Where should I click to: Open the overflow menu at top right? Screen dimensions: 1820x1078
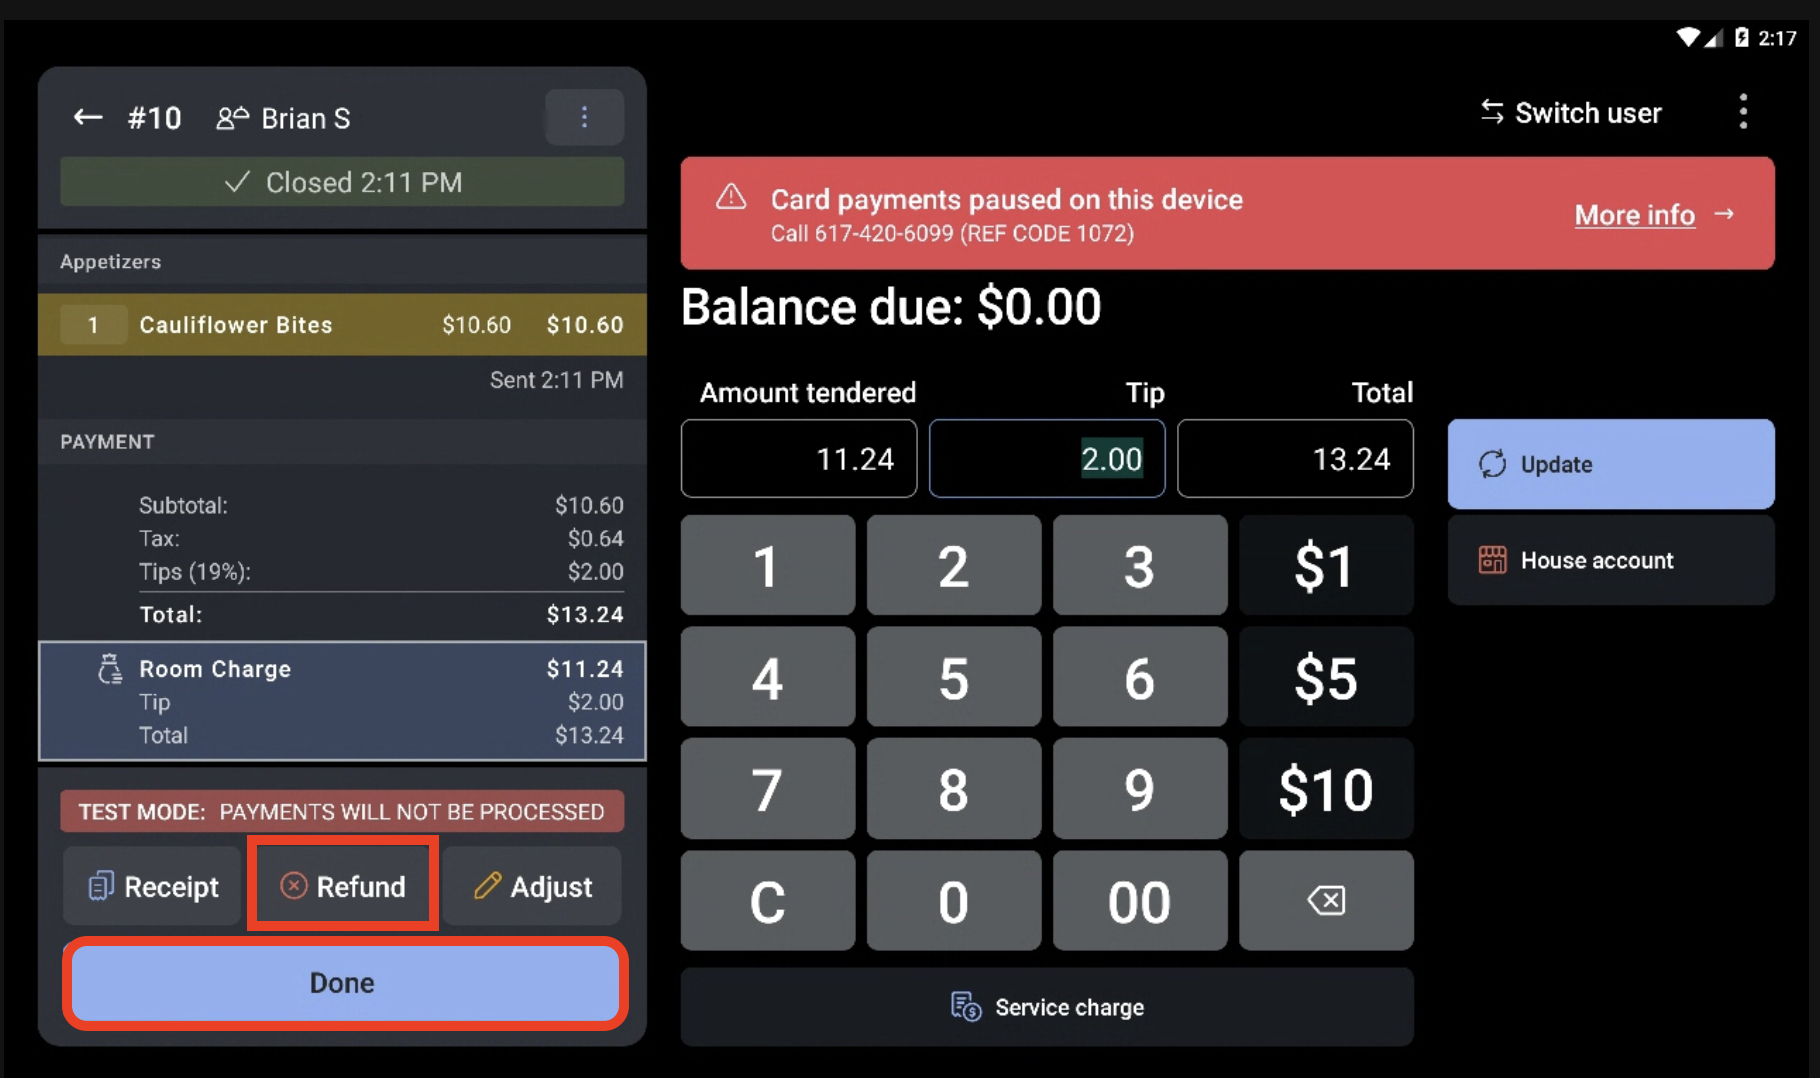click(1743, 111)
